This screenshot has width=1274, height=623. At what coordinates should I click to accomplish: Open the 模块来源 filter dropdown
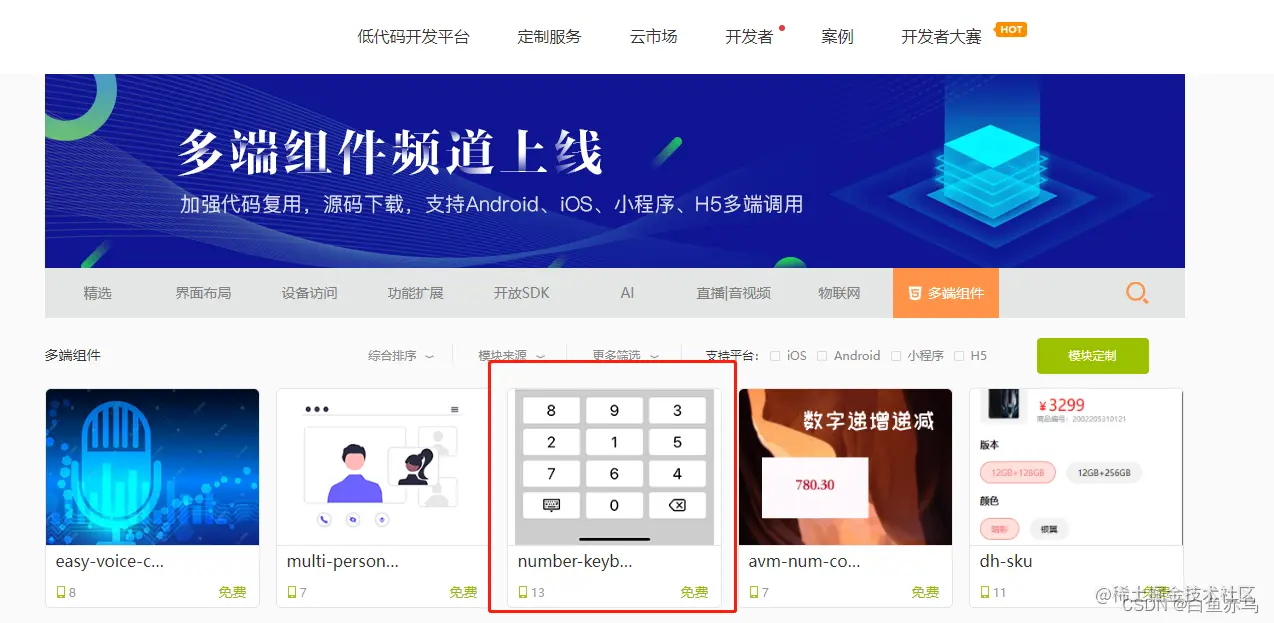click(x=511, y=355)
